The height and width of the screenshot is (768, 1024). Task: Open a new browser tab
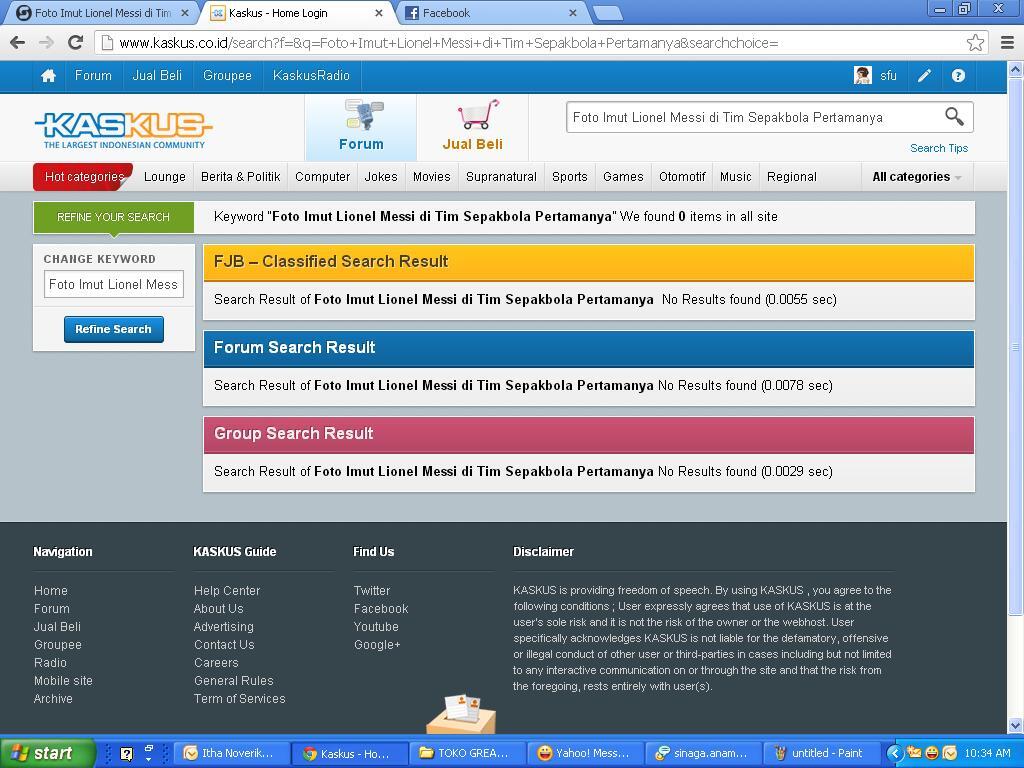click(606, 13)
